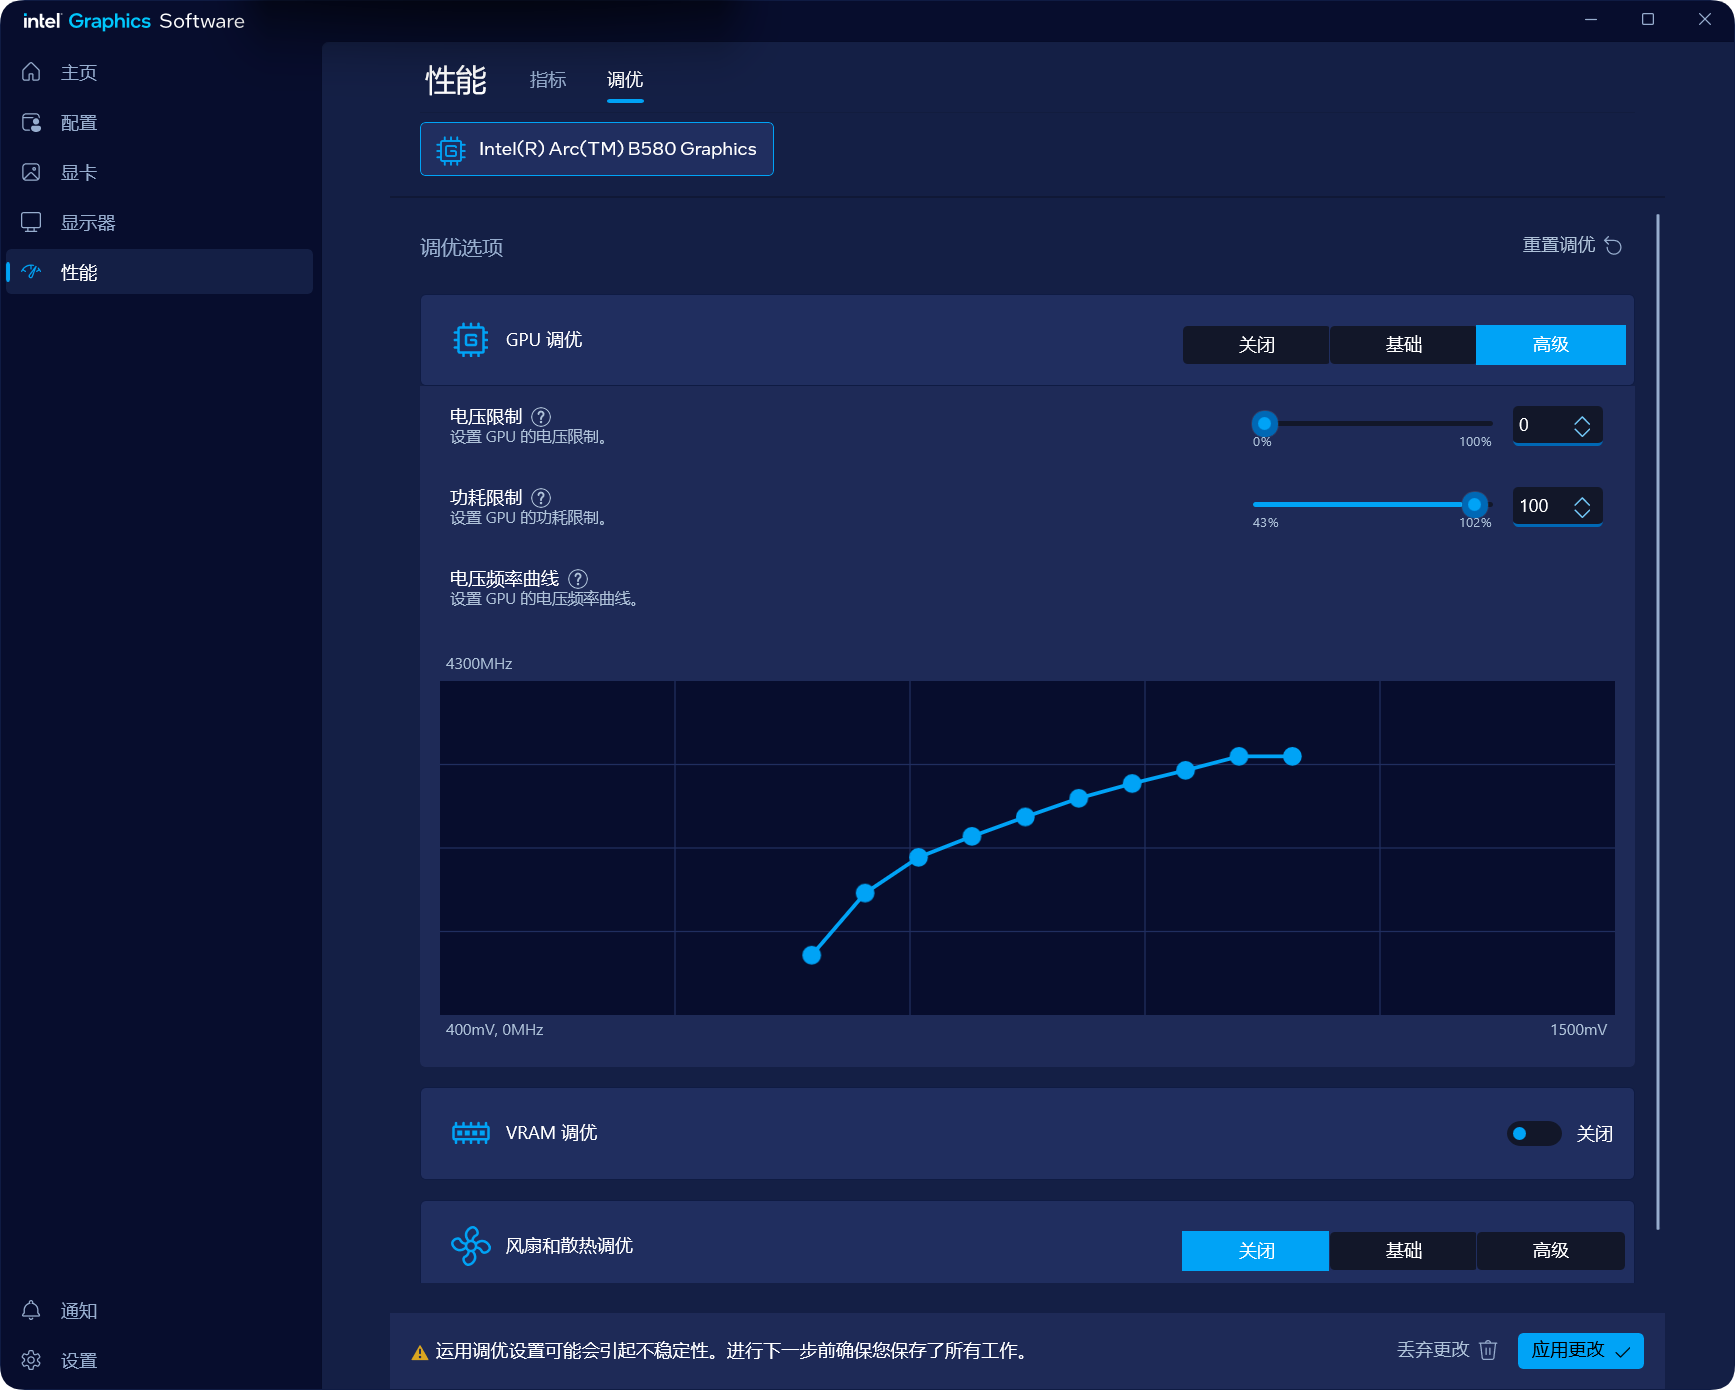Set GPU 调优 mode to 关闭
The image size is (1735, 1390).
click(x=1256, y=345)
